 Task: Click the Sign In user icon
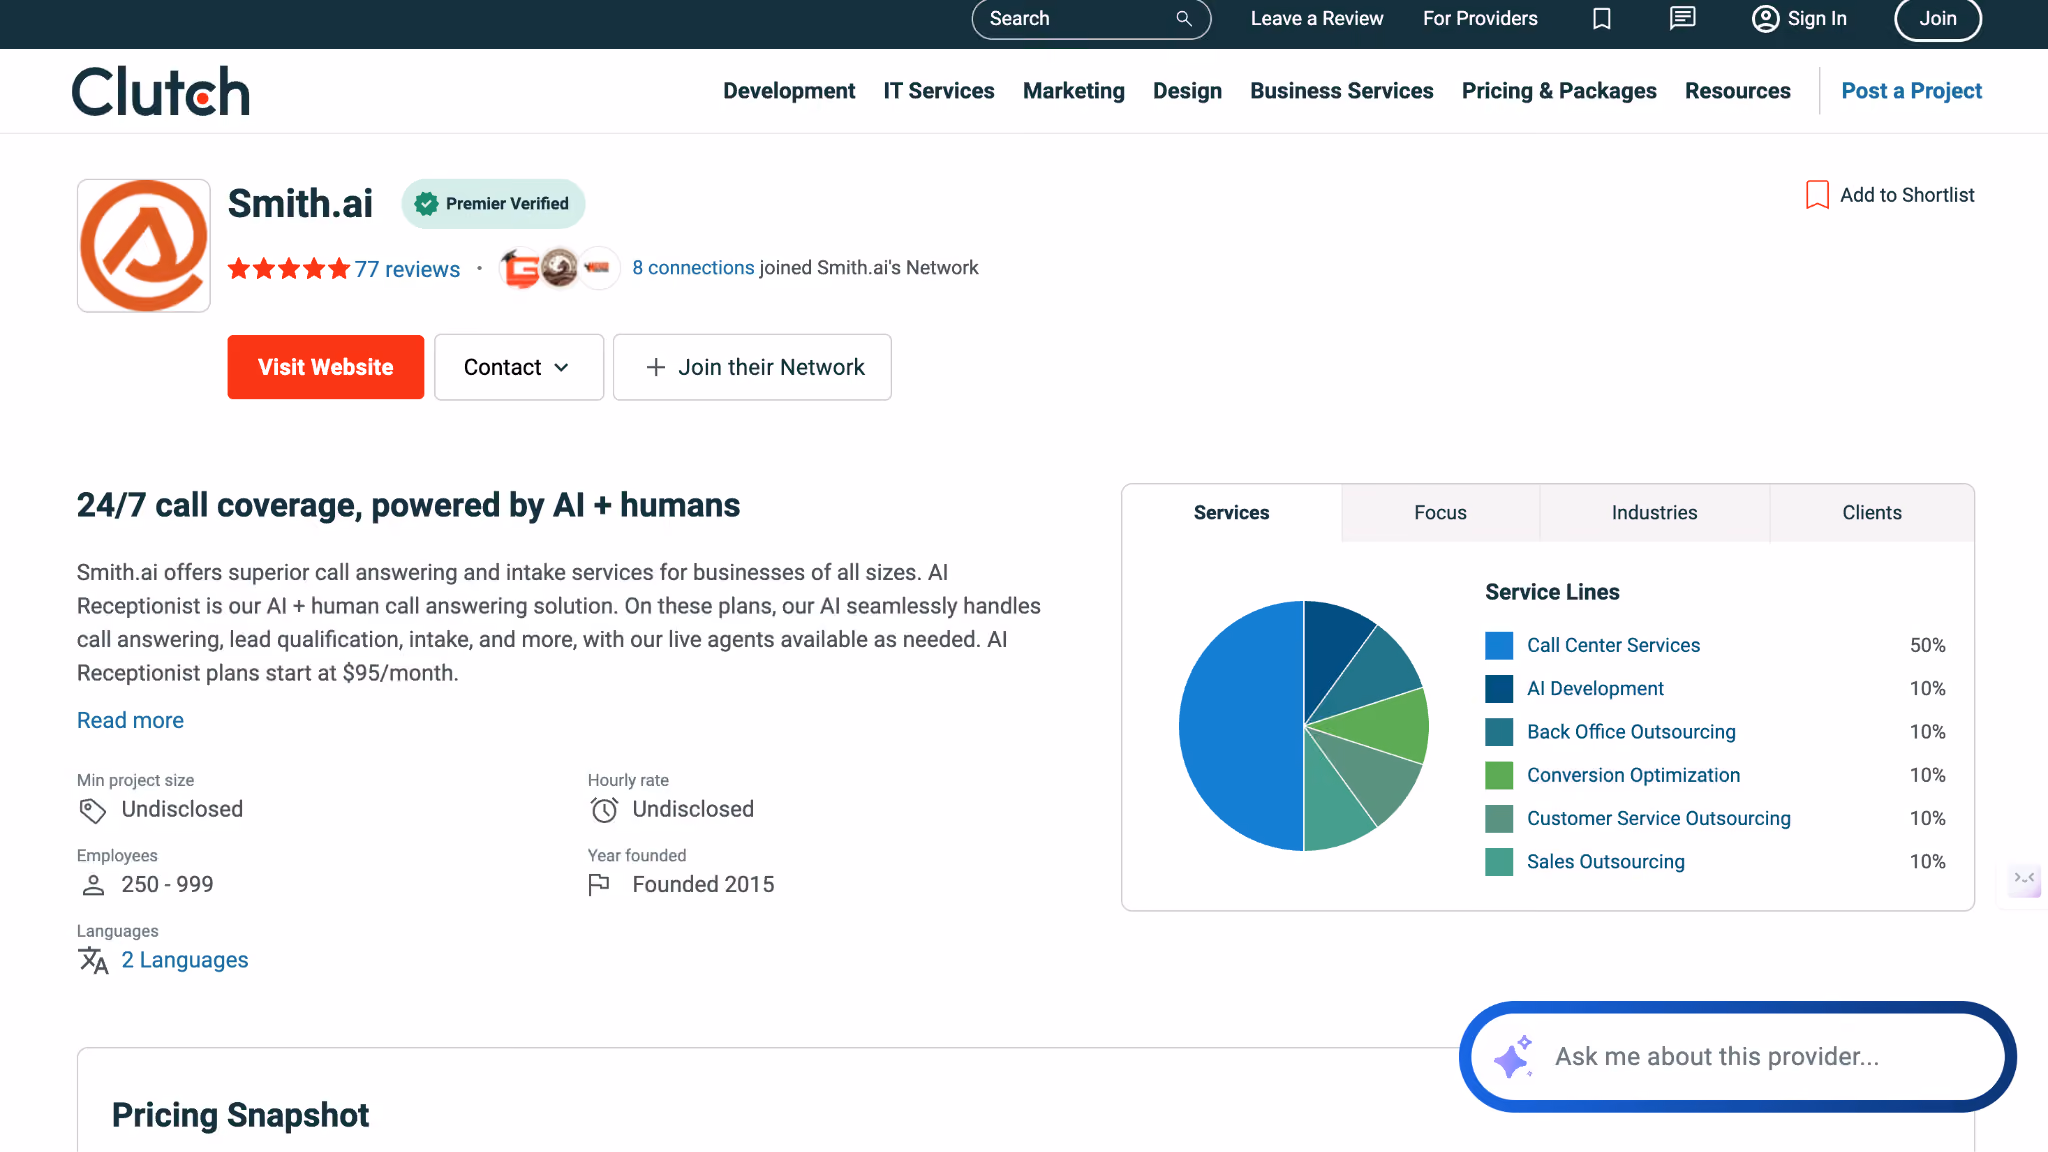click(x=1766, y=19)
